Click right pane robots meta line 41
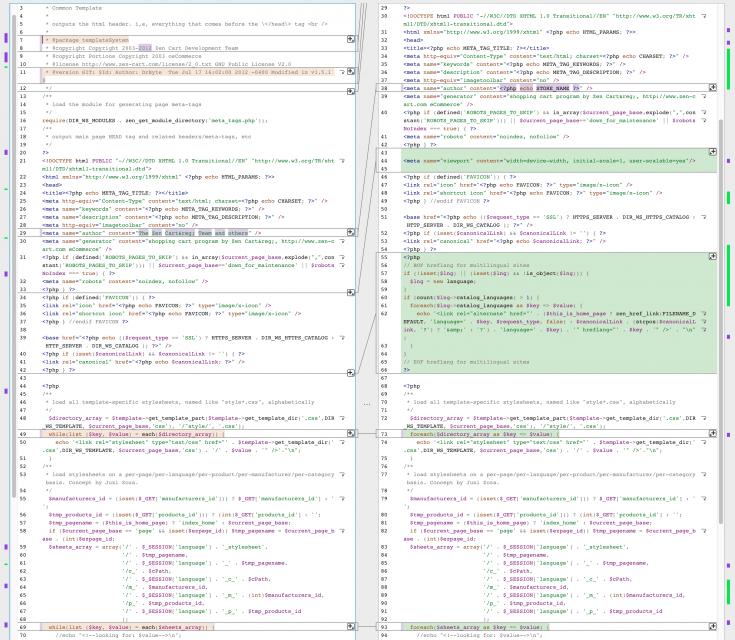The width and height of the screenshot is (735, 640). point(487,137)
